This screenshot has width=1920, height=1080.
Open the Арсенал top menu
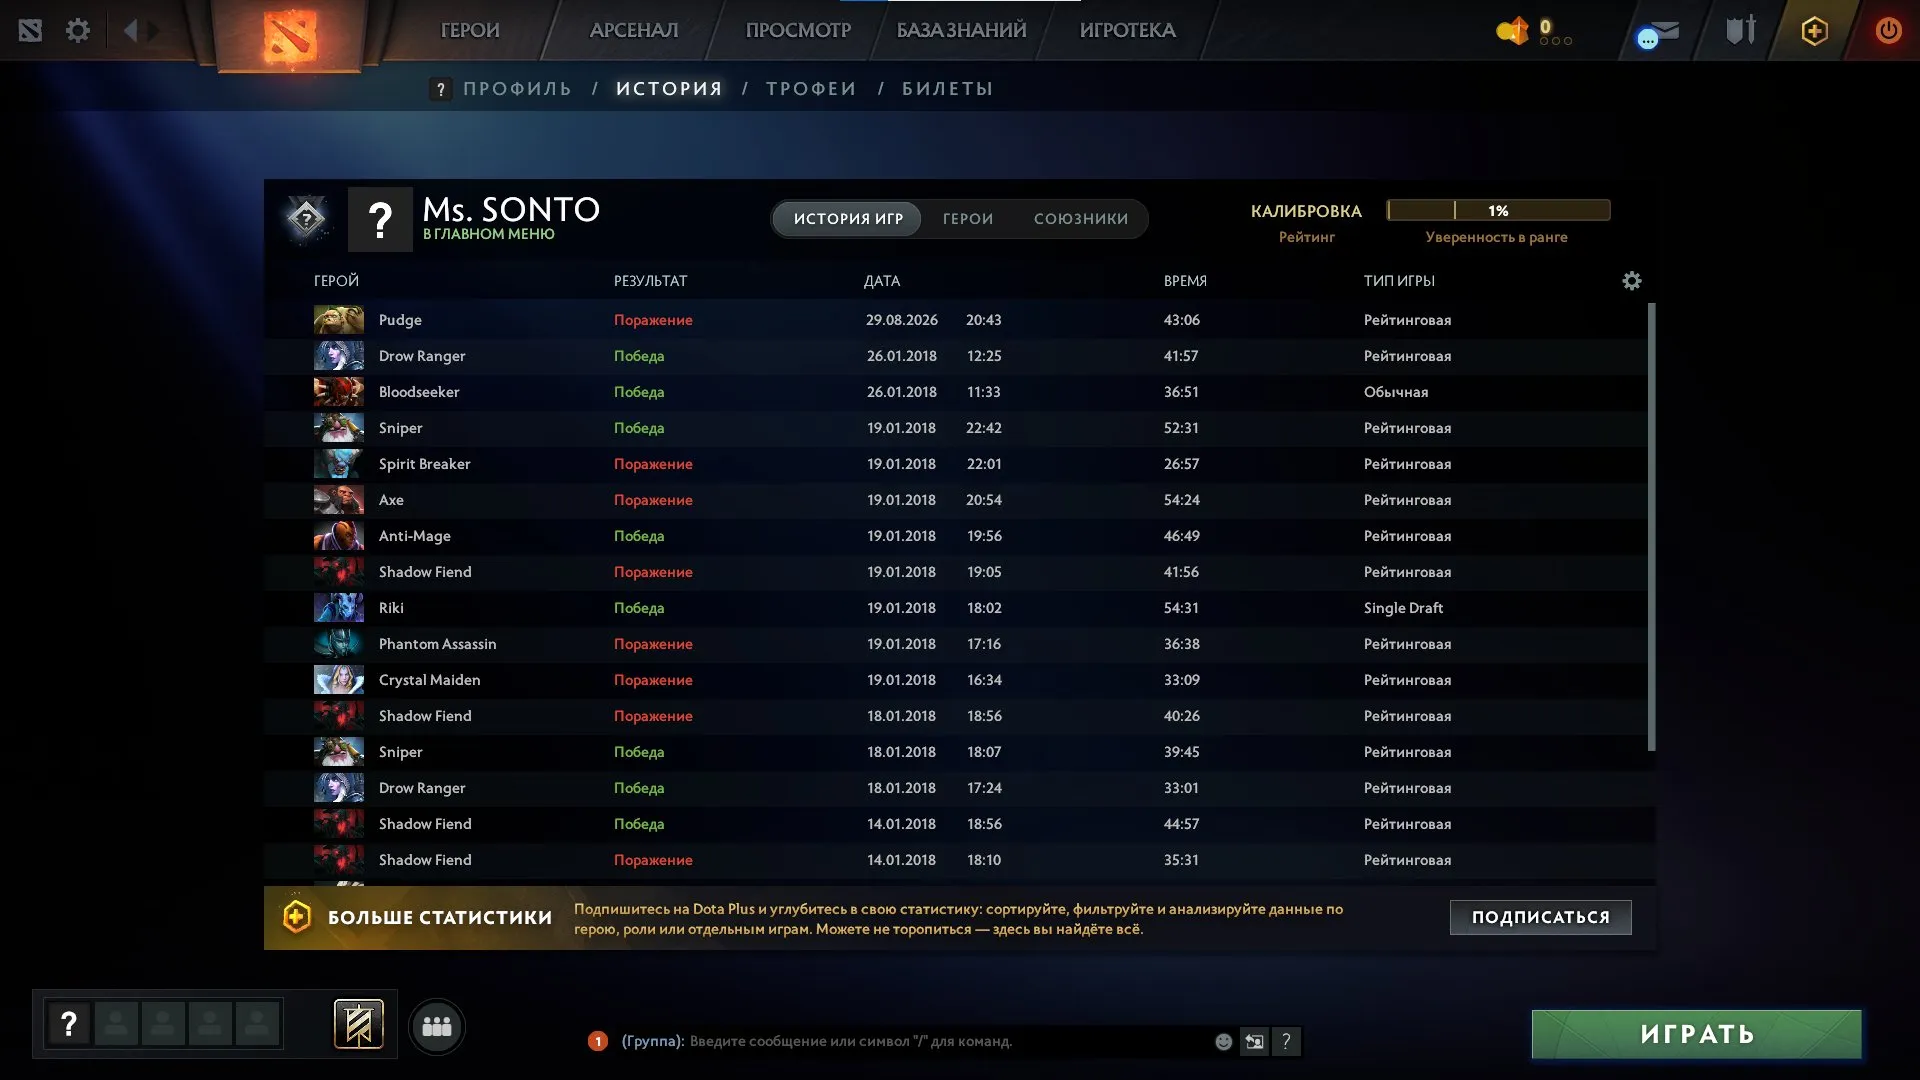(x=634, y=31)
